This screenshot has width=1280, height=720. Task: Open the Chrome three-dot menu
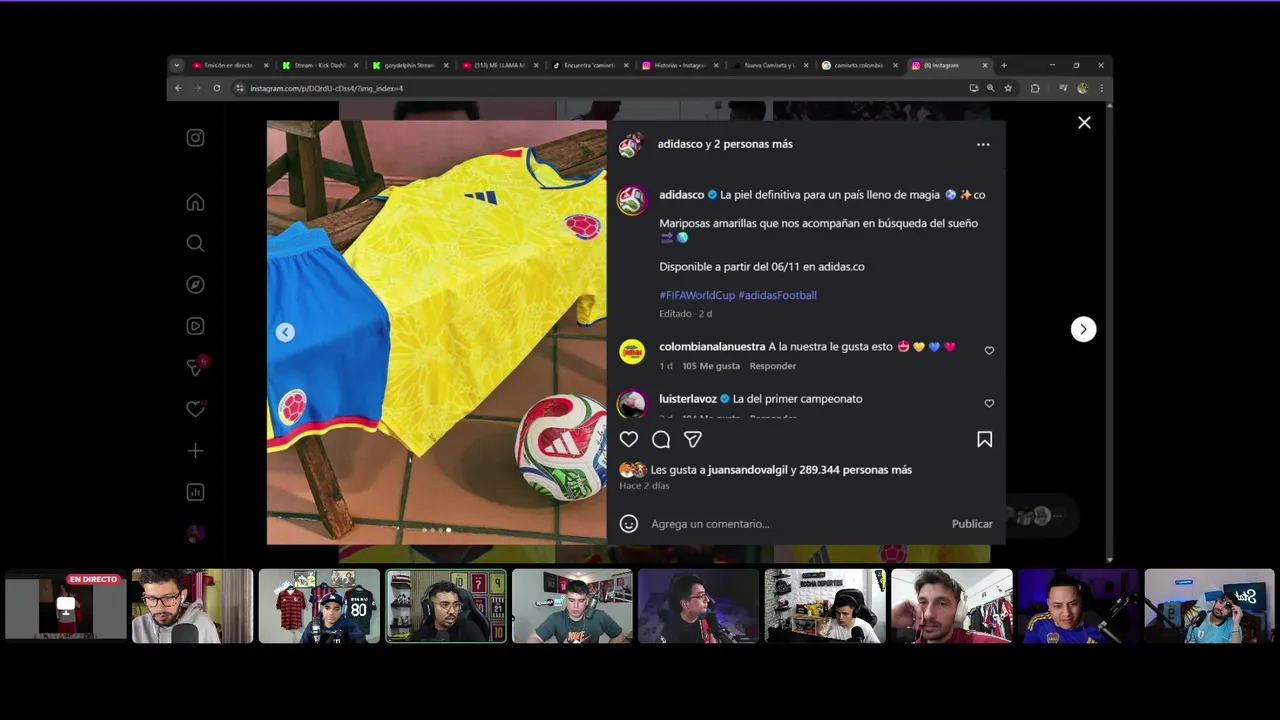1101,88
